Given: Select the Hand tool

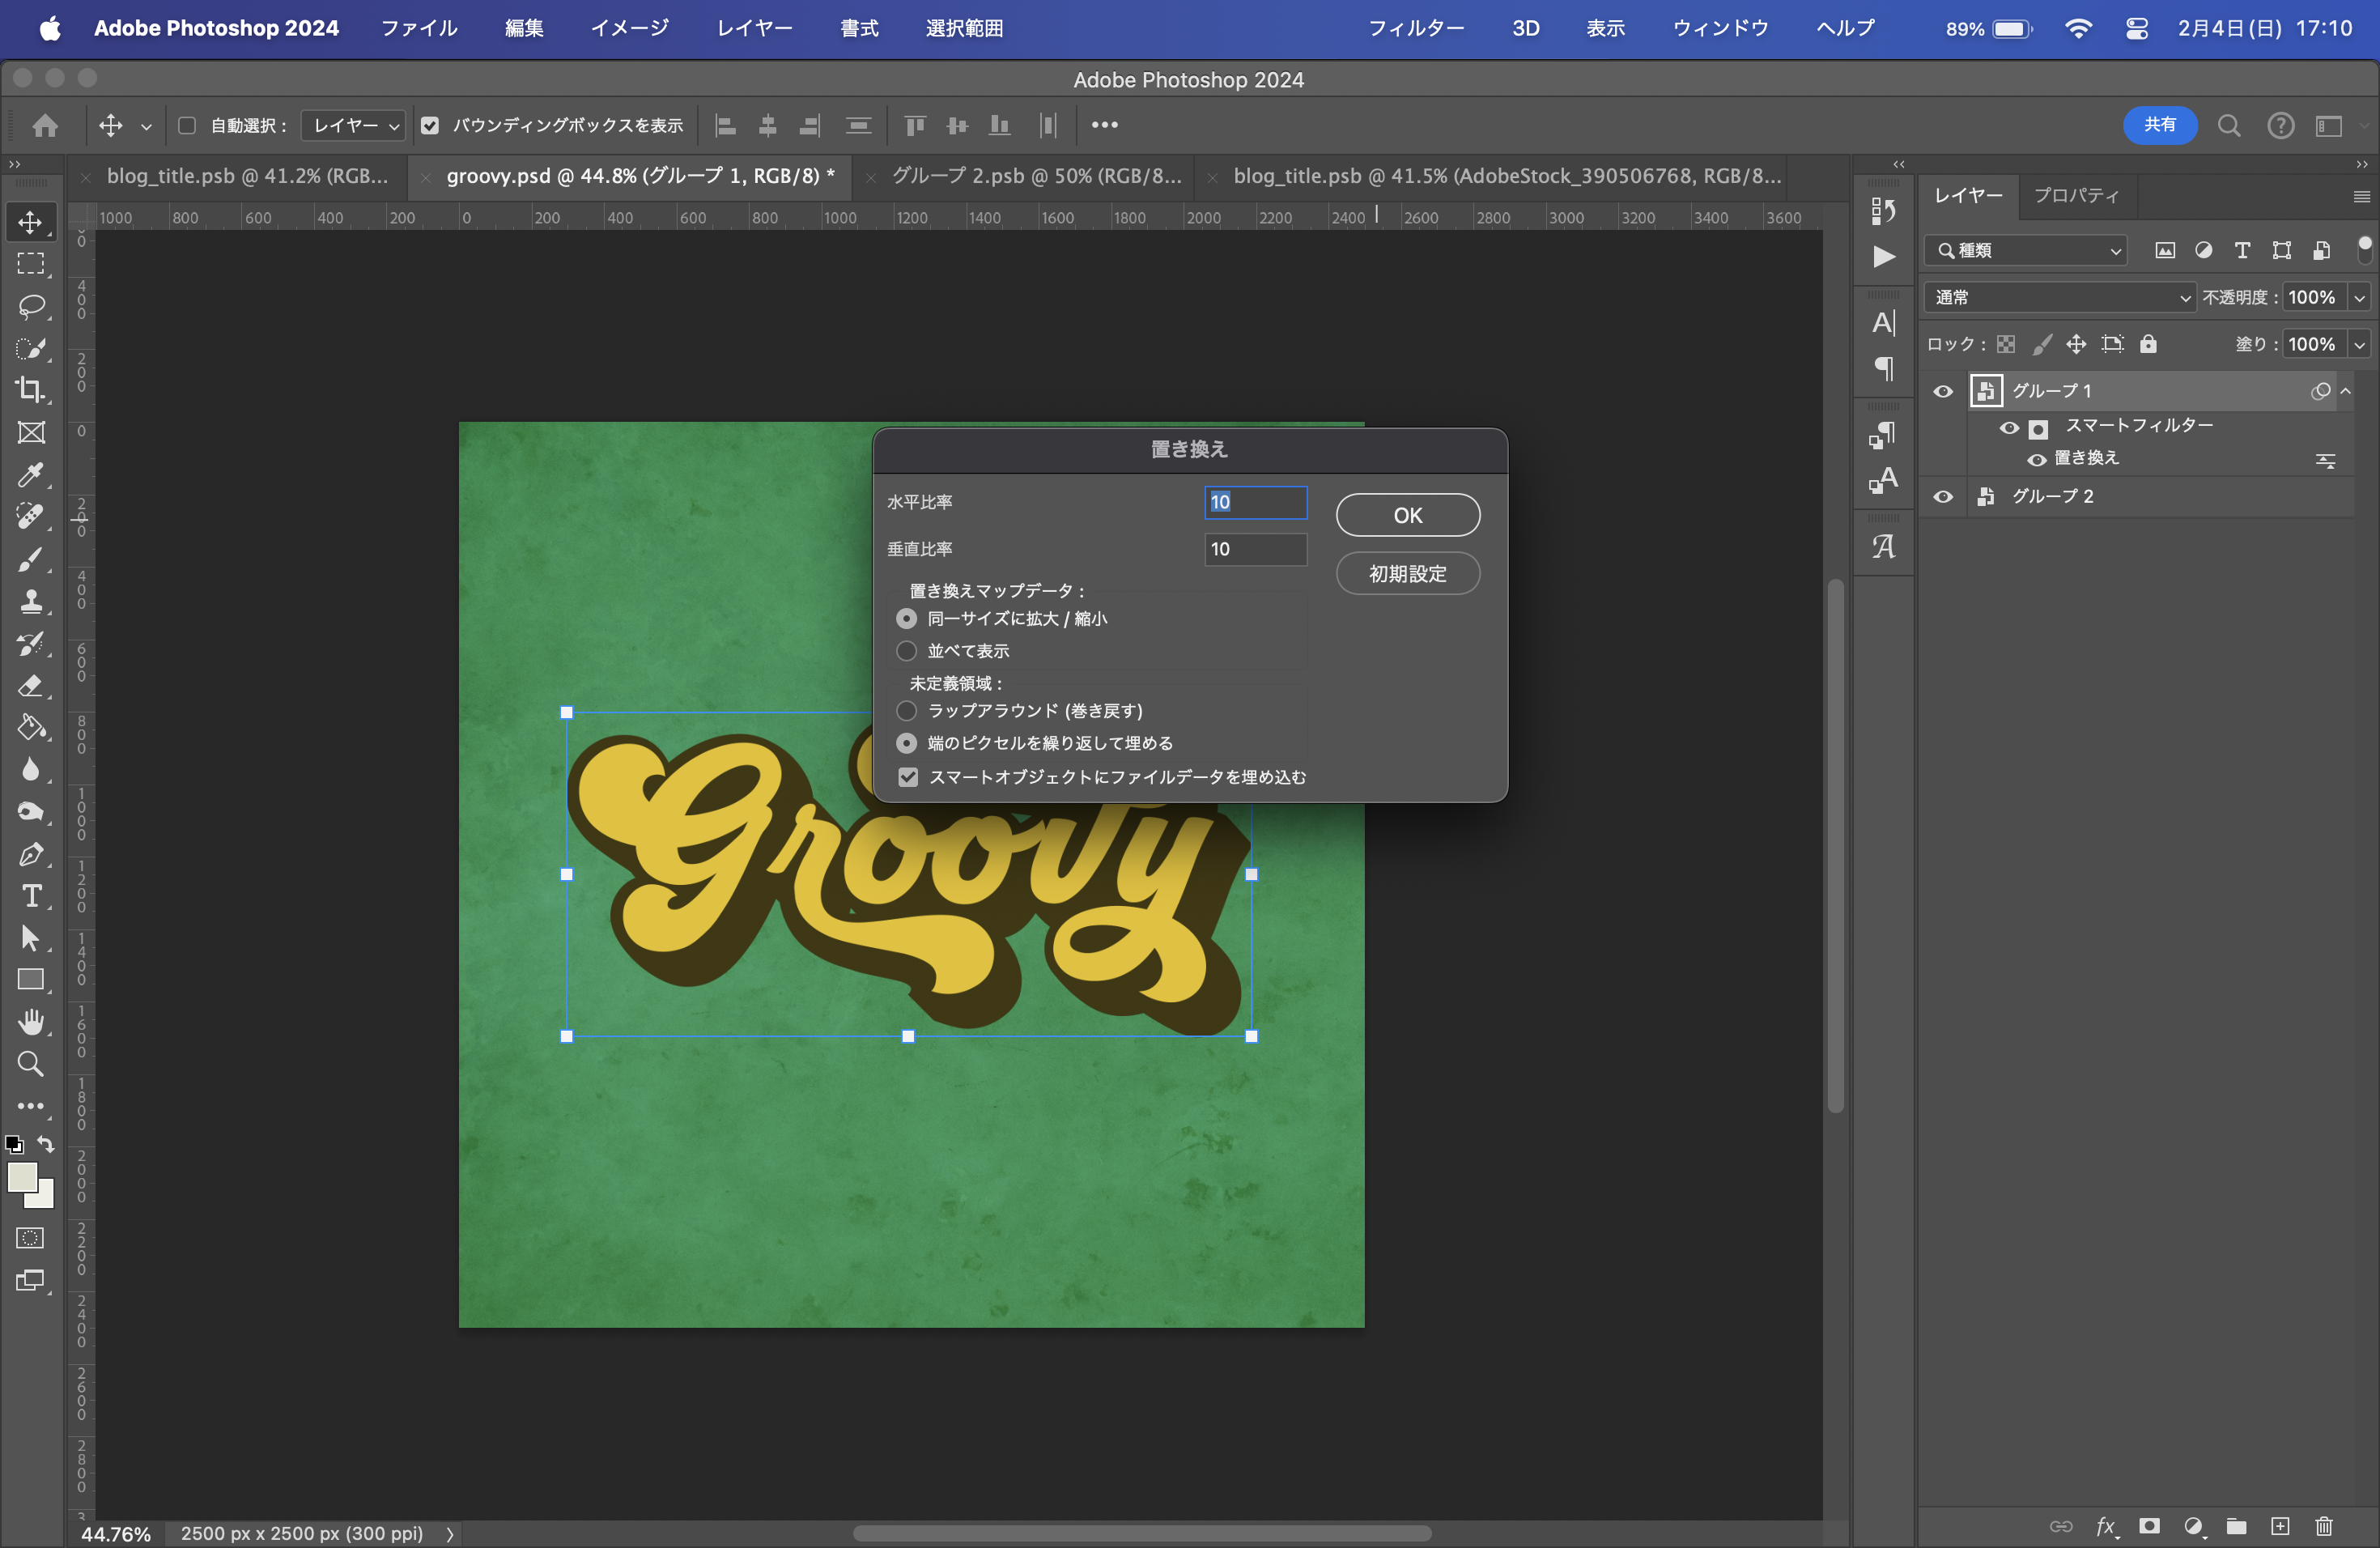Looking at the screenshot, I should pyautogui.click(x=30, y=1022).
